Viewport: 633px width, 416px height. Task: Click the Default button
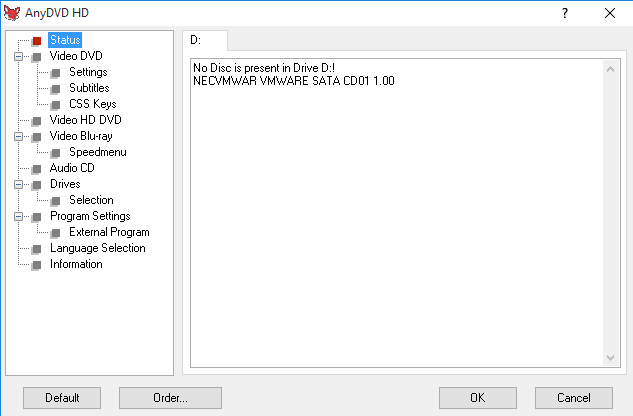(x=62, y=398)
